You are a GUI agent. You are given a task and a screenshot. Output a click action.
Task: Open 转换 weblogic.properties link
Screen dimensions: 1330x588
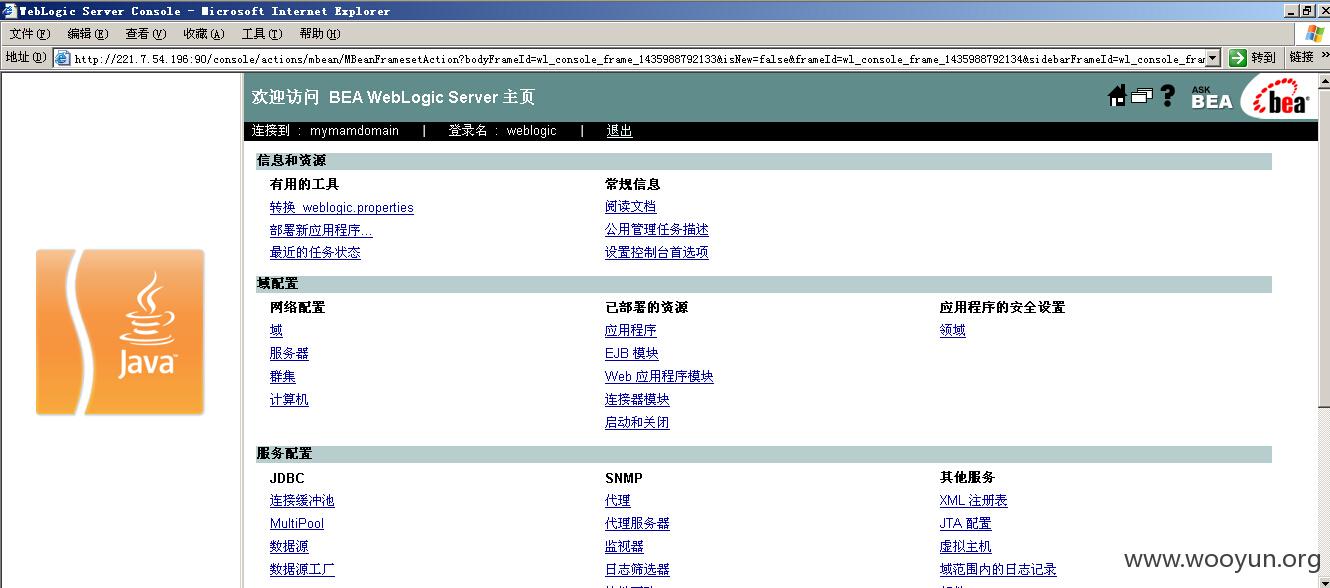point(342,208)
